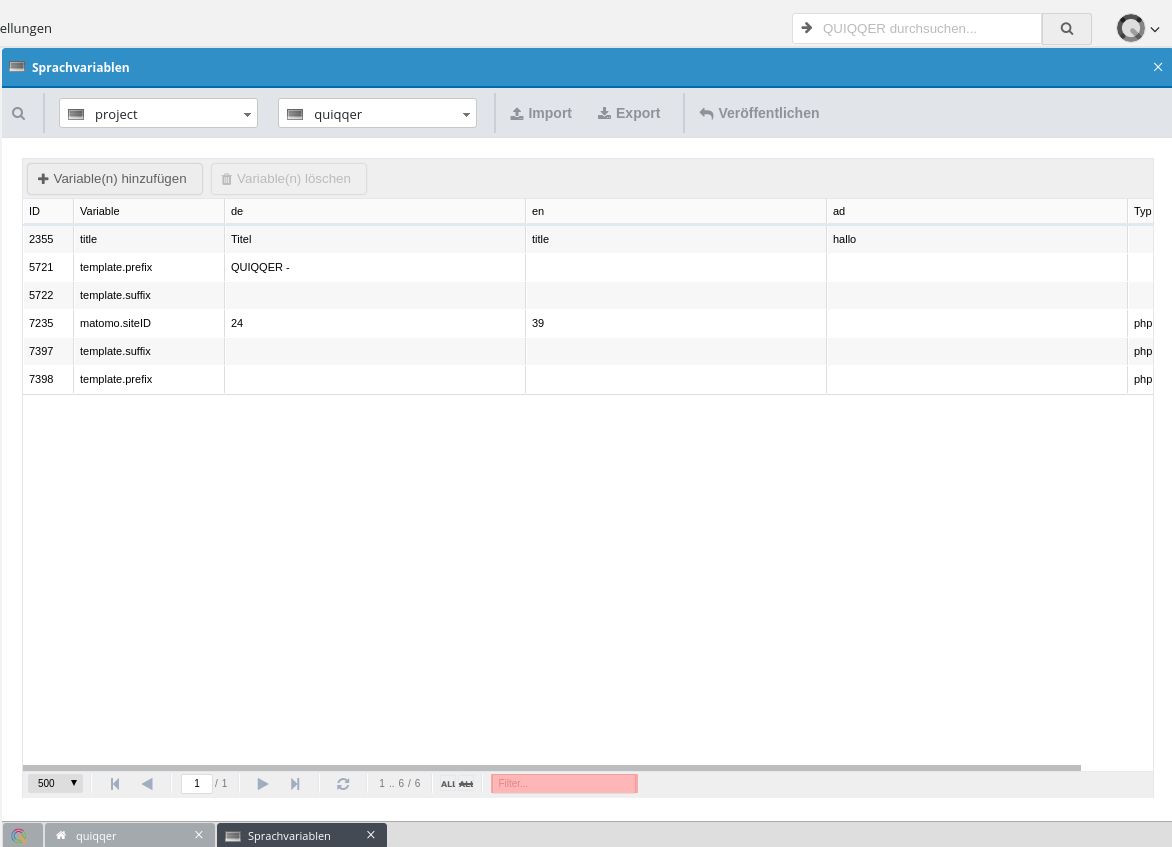Open the 'quiqqer' package dropdown

pos(377,114)
